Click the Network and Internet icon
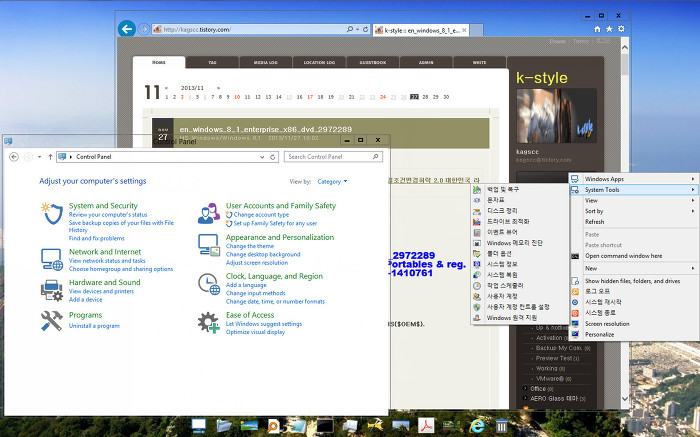The height and width of the screenshot is (437, 700). (x=52, y=259)
